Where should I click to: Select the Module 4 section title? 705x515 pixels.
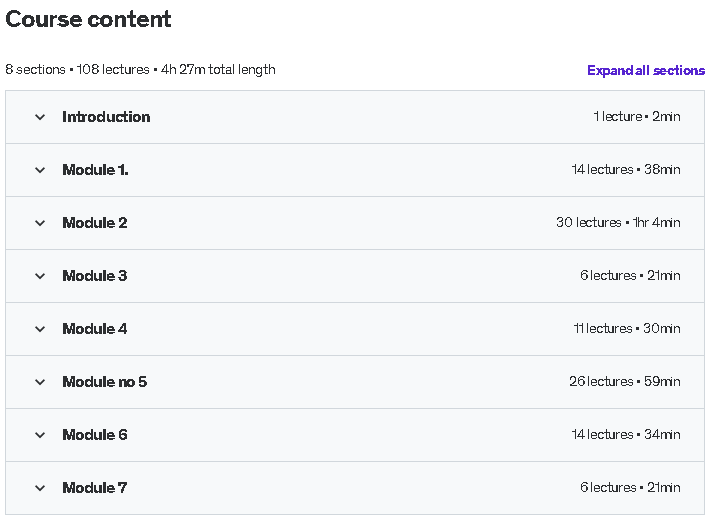(x=95, y=329)
